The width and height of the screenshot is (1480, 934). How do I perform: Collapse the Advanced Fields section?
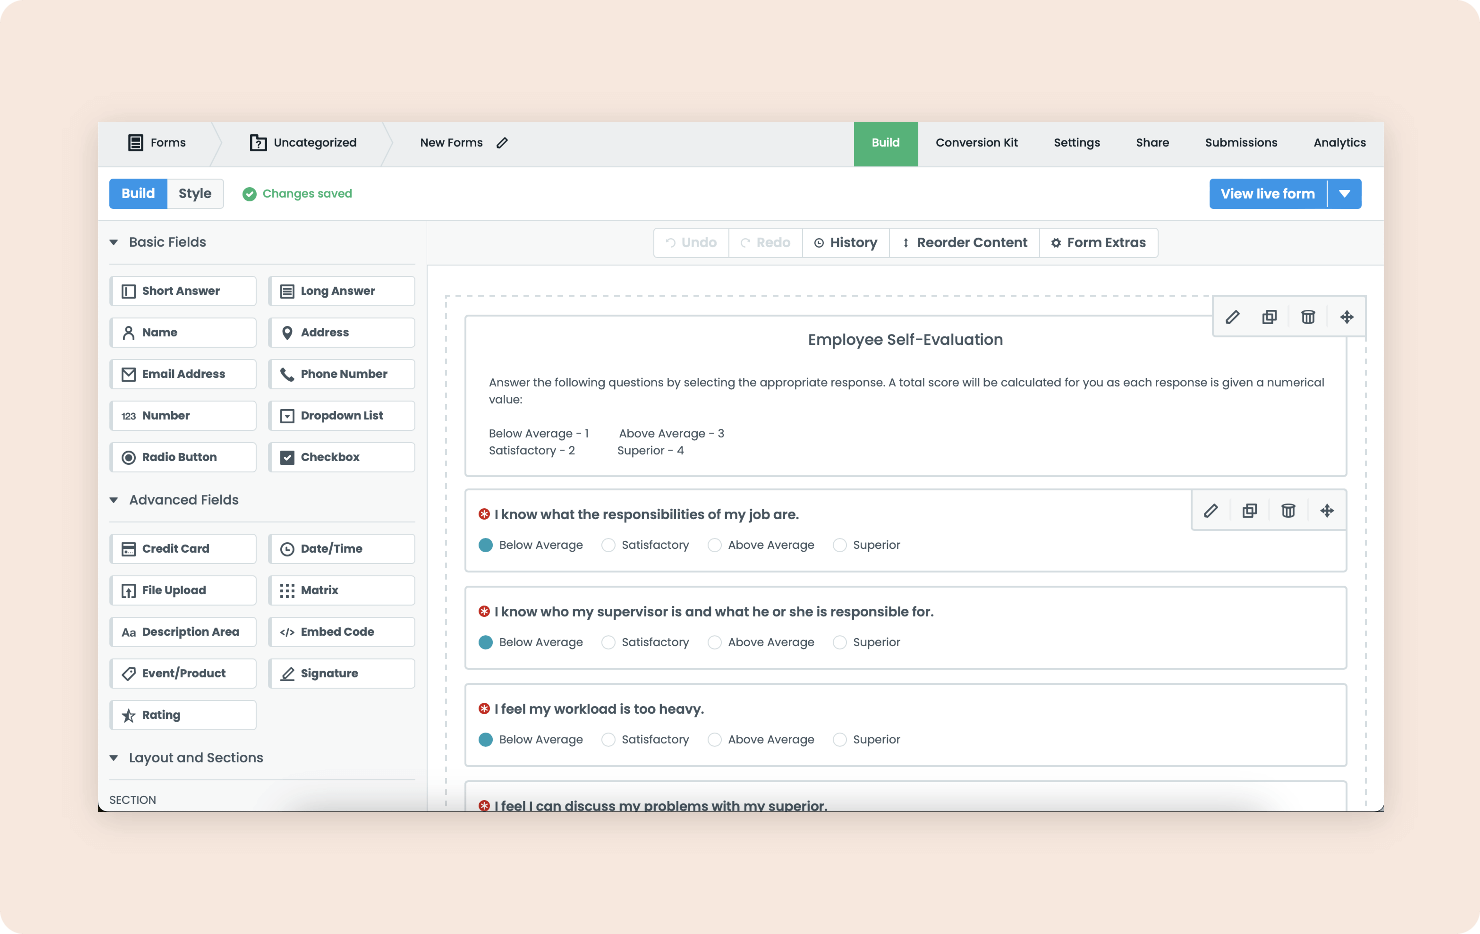tap(114, 500)
